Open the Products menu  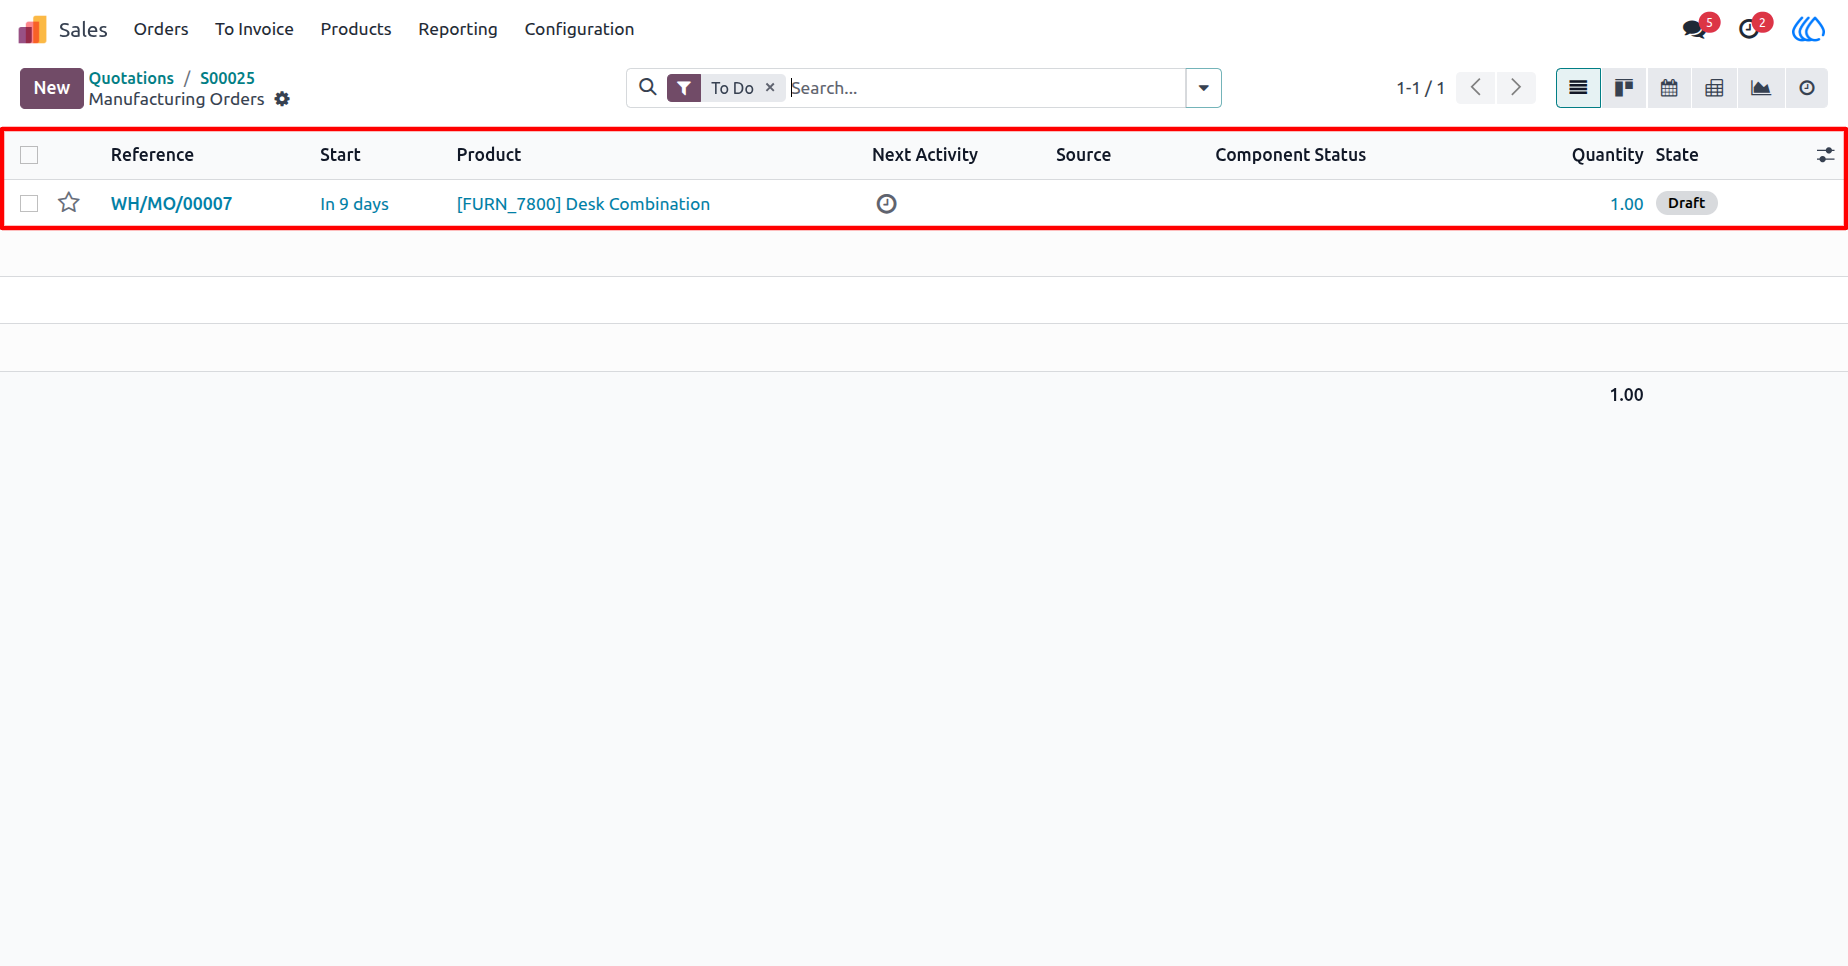coord(356,29)
